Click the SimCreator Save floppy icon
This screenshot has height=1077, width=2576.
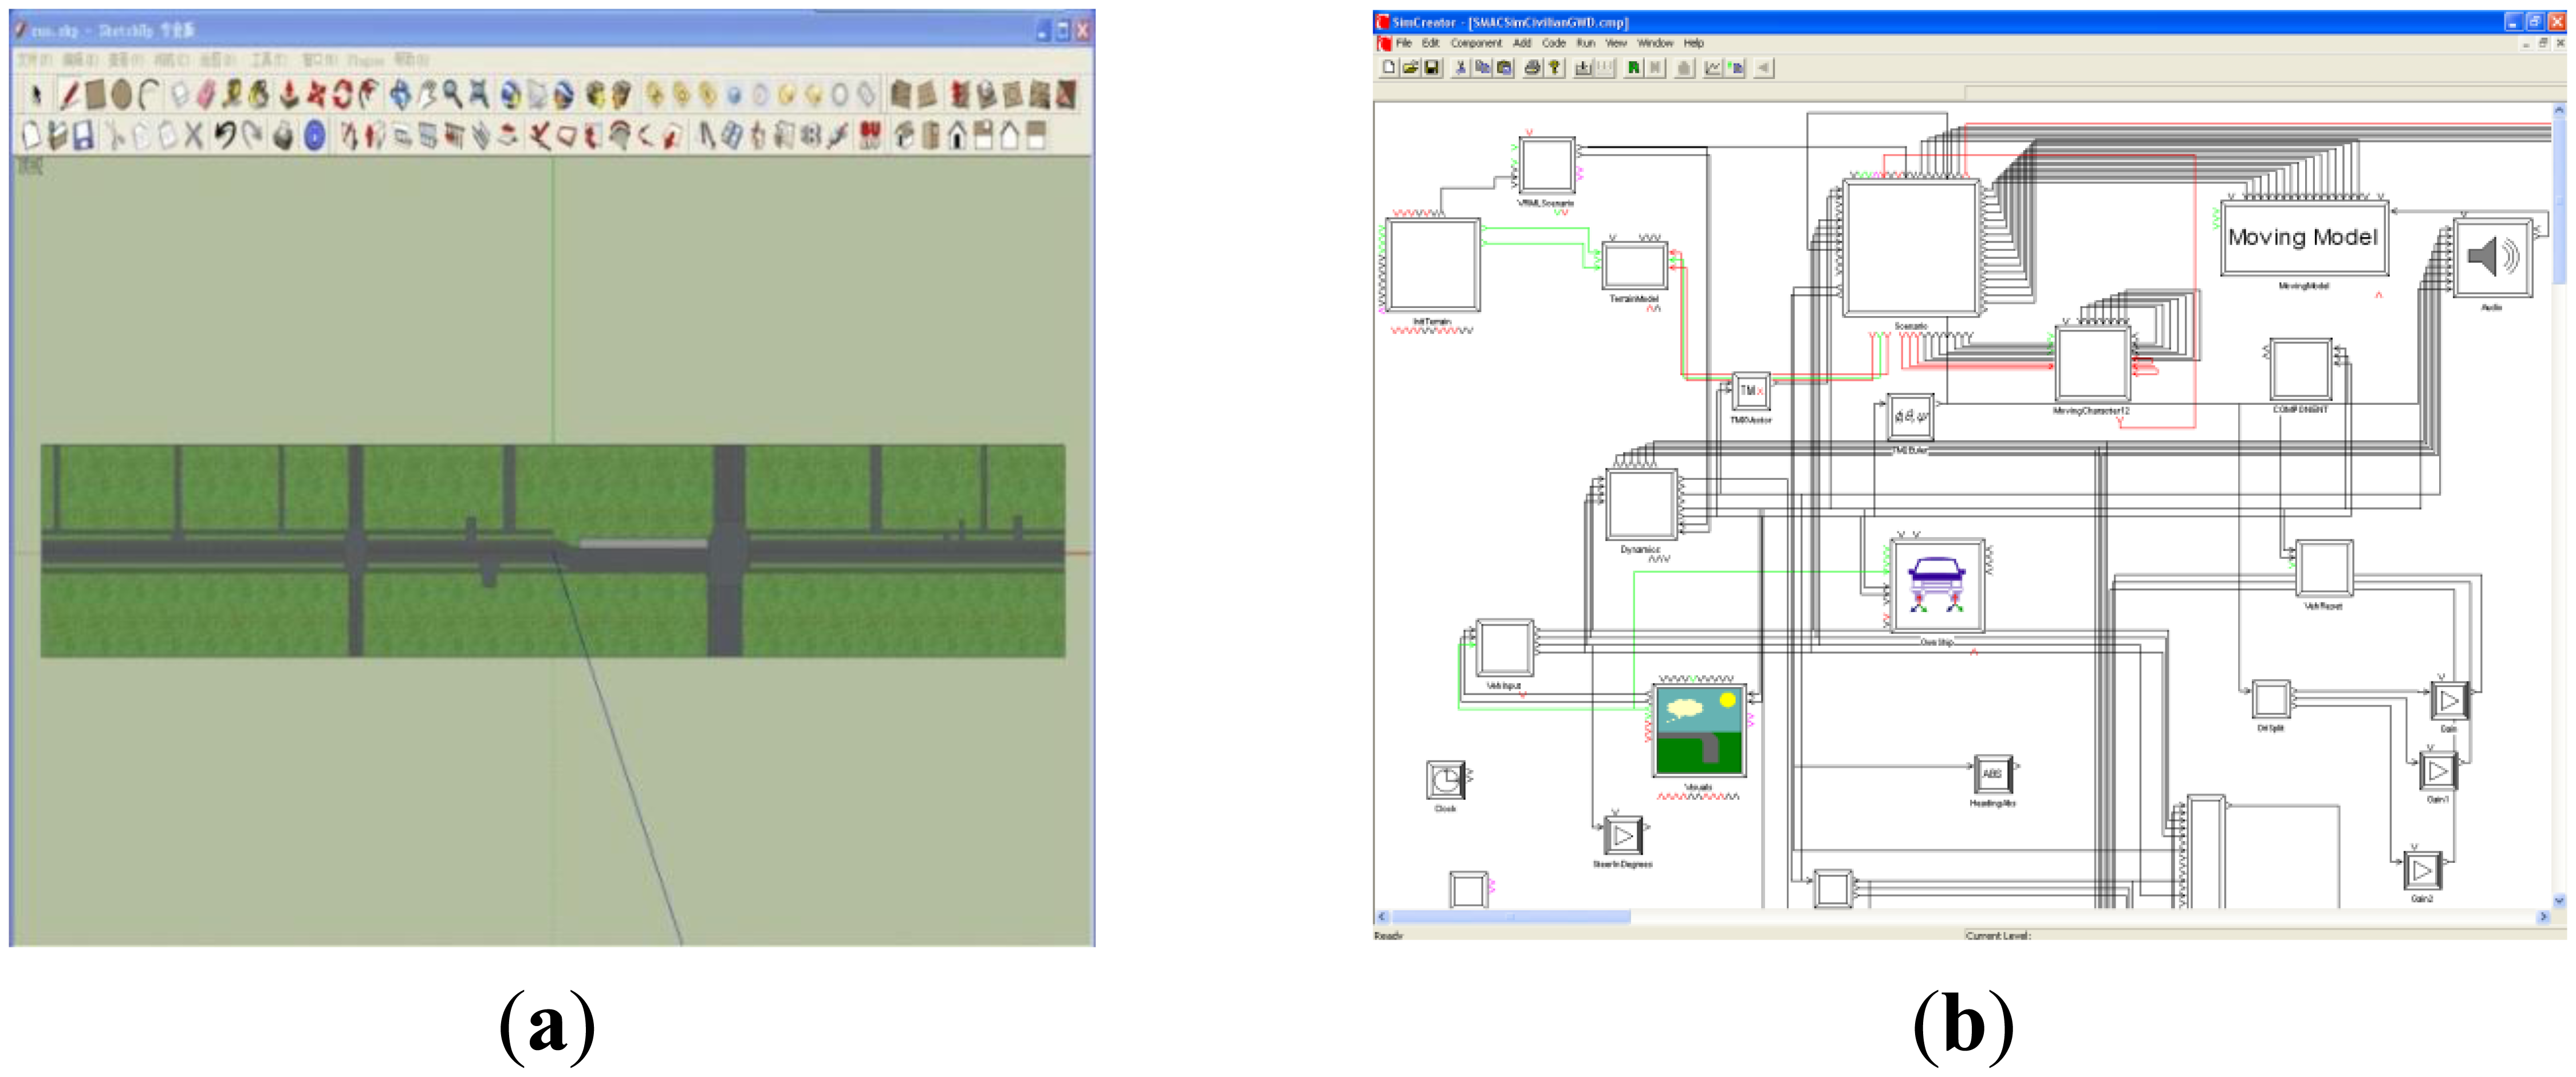[1432, 68]
